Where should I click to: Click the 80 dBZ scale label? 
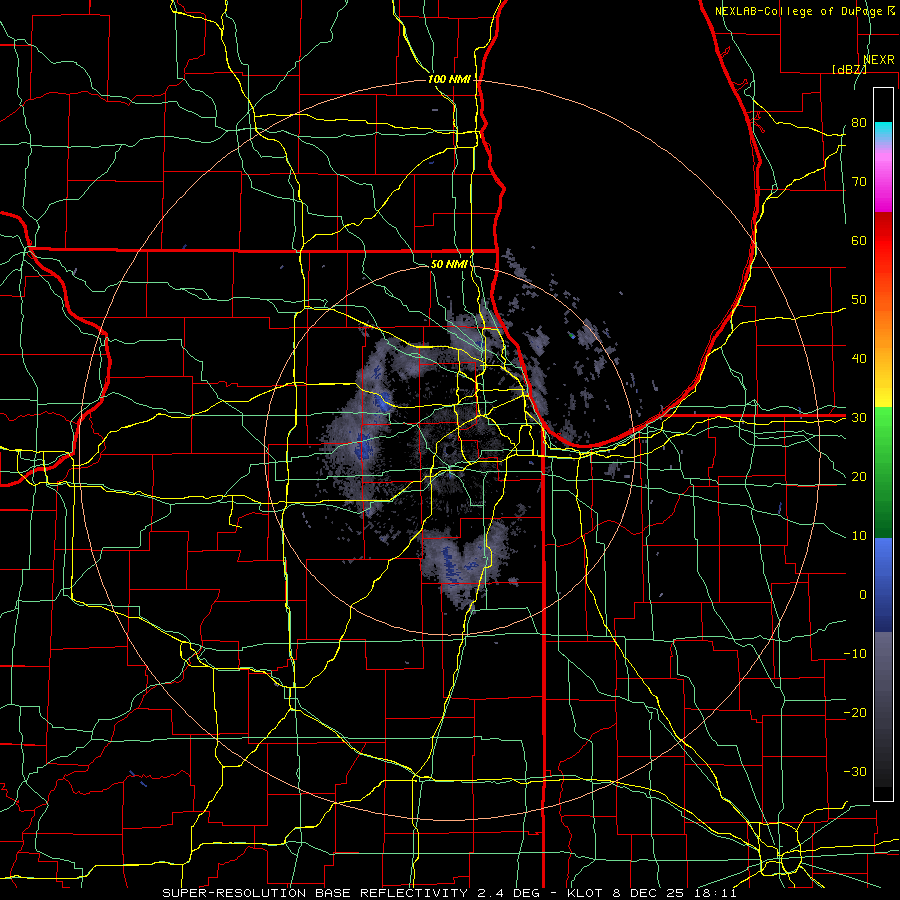(x=859, y=123)
